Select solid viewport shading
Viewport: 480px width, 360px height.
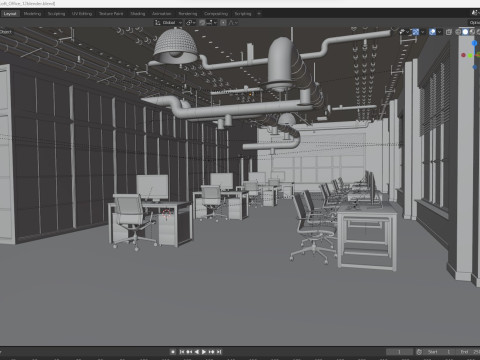pyautogui.click(x=465, y=32)
